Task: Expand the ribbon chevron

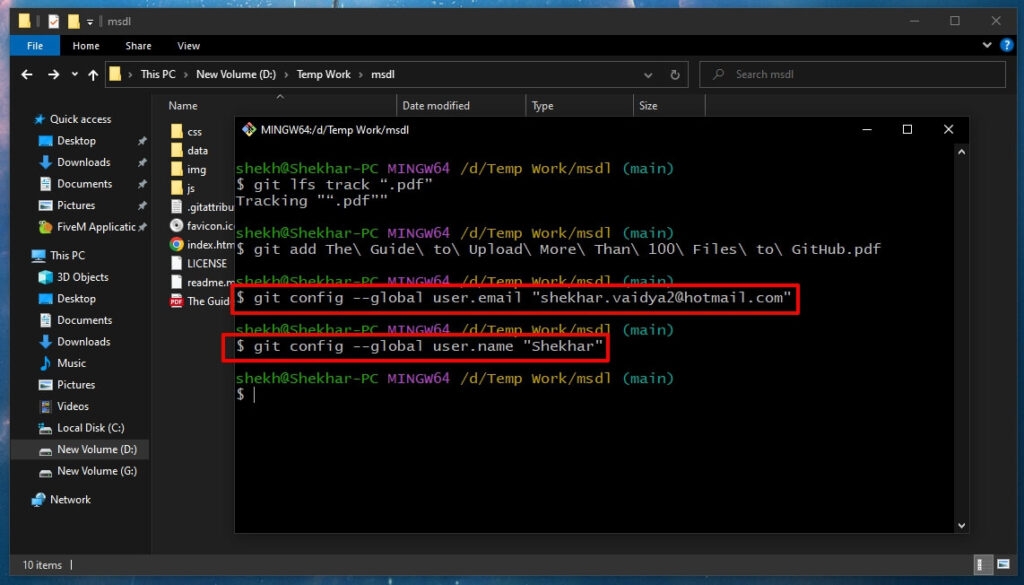Action: coord(987,45)
